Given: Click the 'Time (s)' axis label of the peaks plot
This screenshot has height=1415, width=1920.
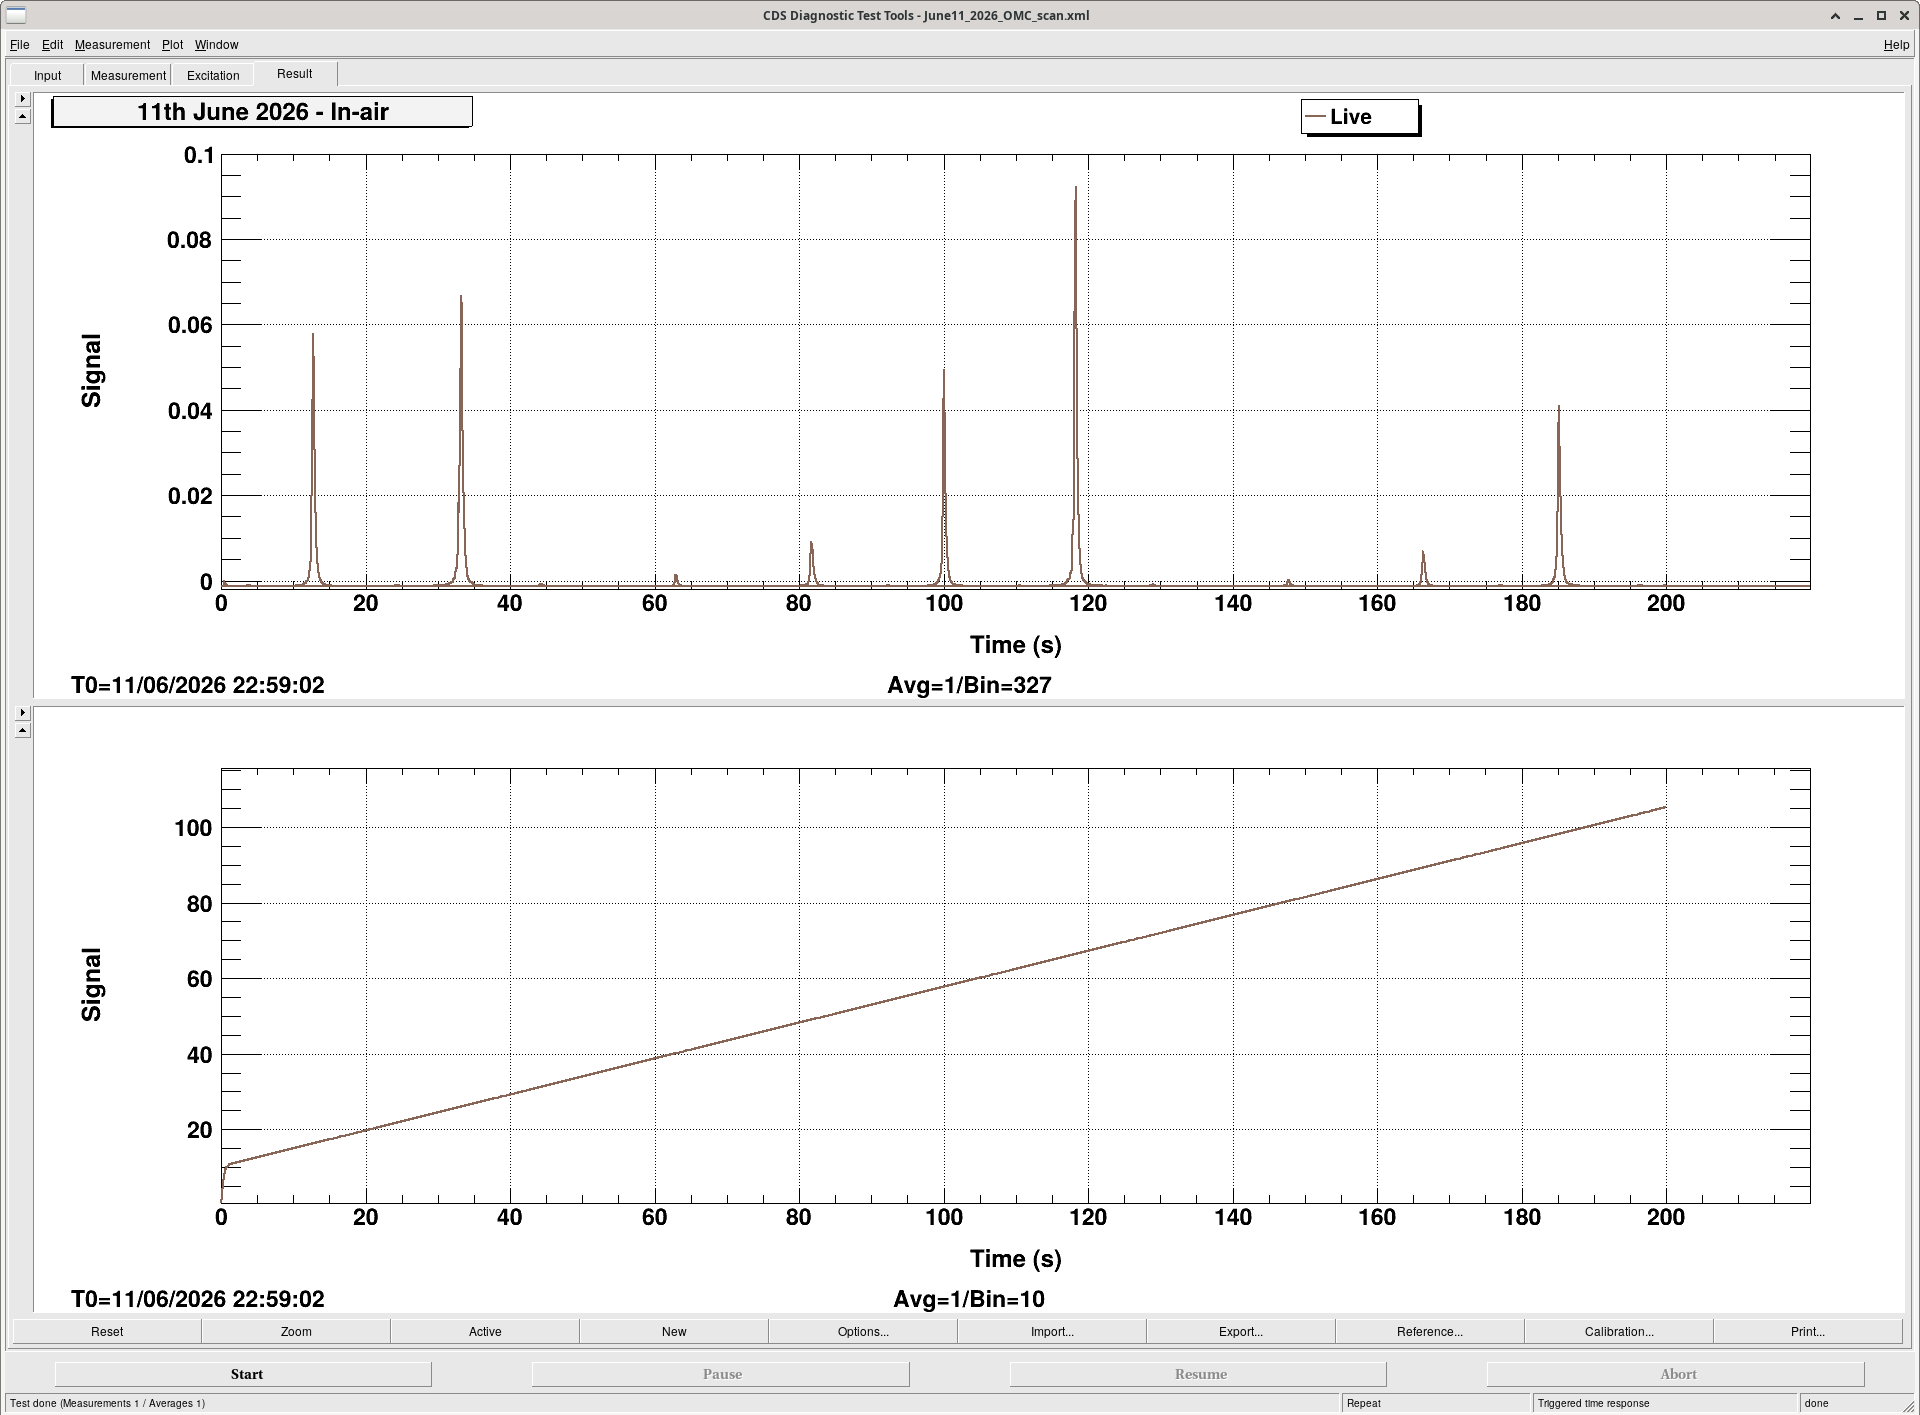Looking at the screenshot, I should [1016, 645].
